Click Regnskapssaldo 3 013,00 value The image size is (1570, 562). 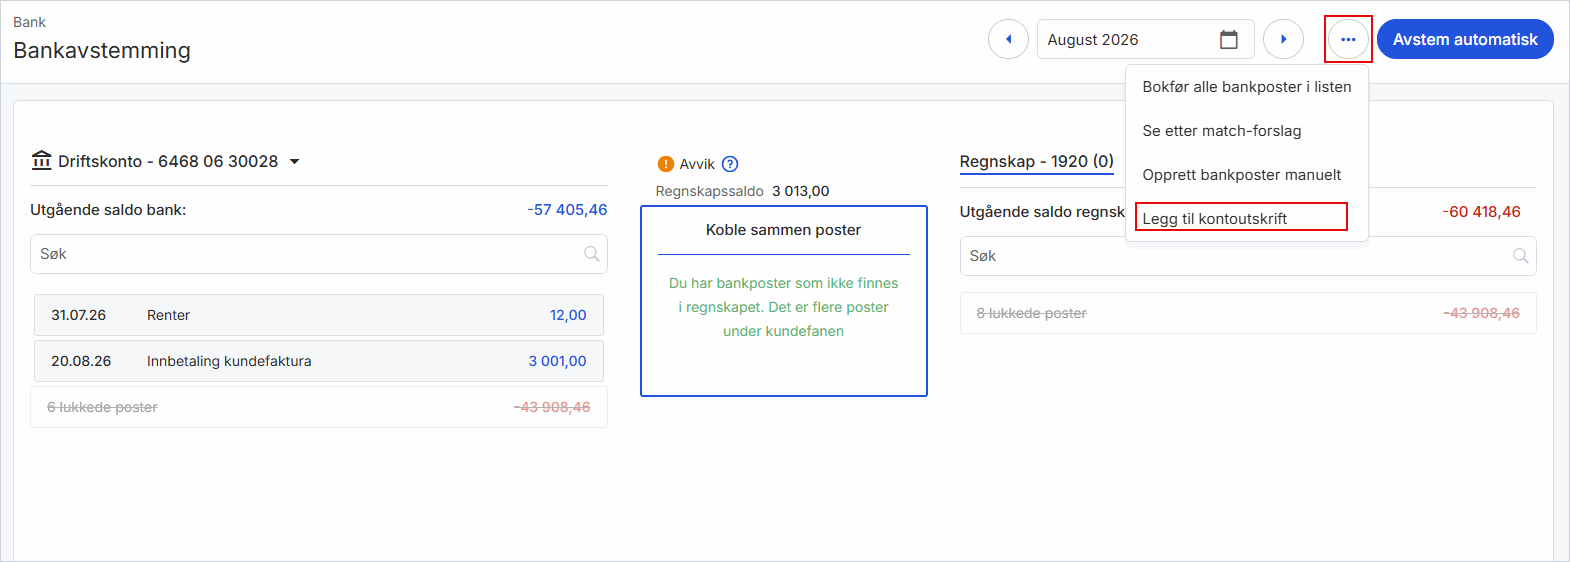800,191
